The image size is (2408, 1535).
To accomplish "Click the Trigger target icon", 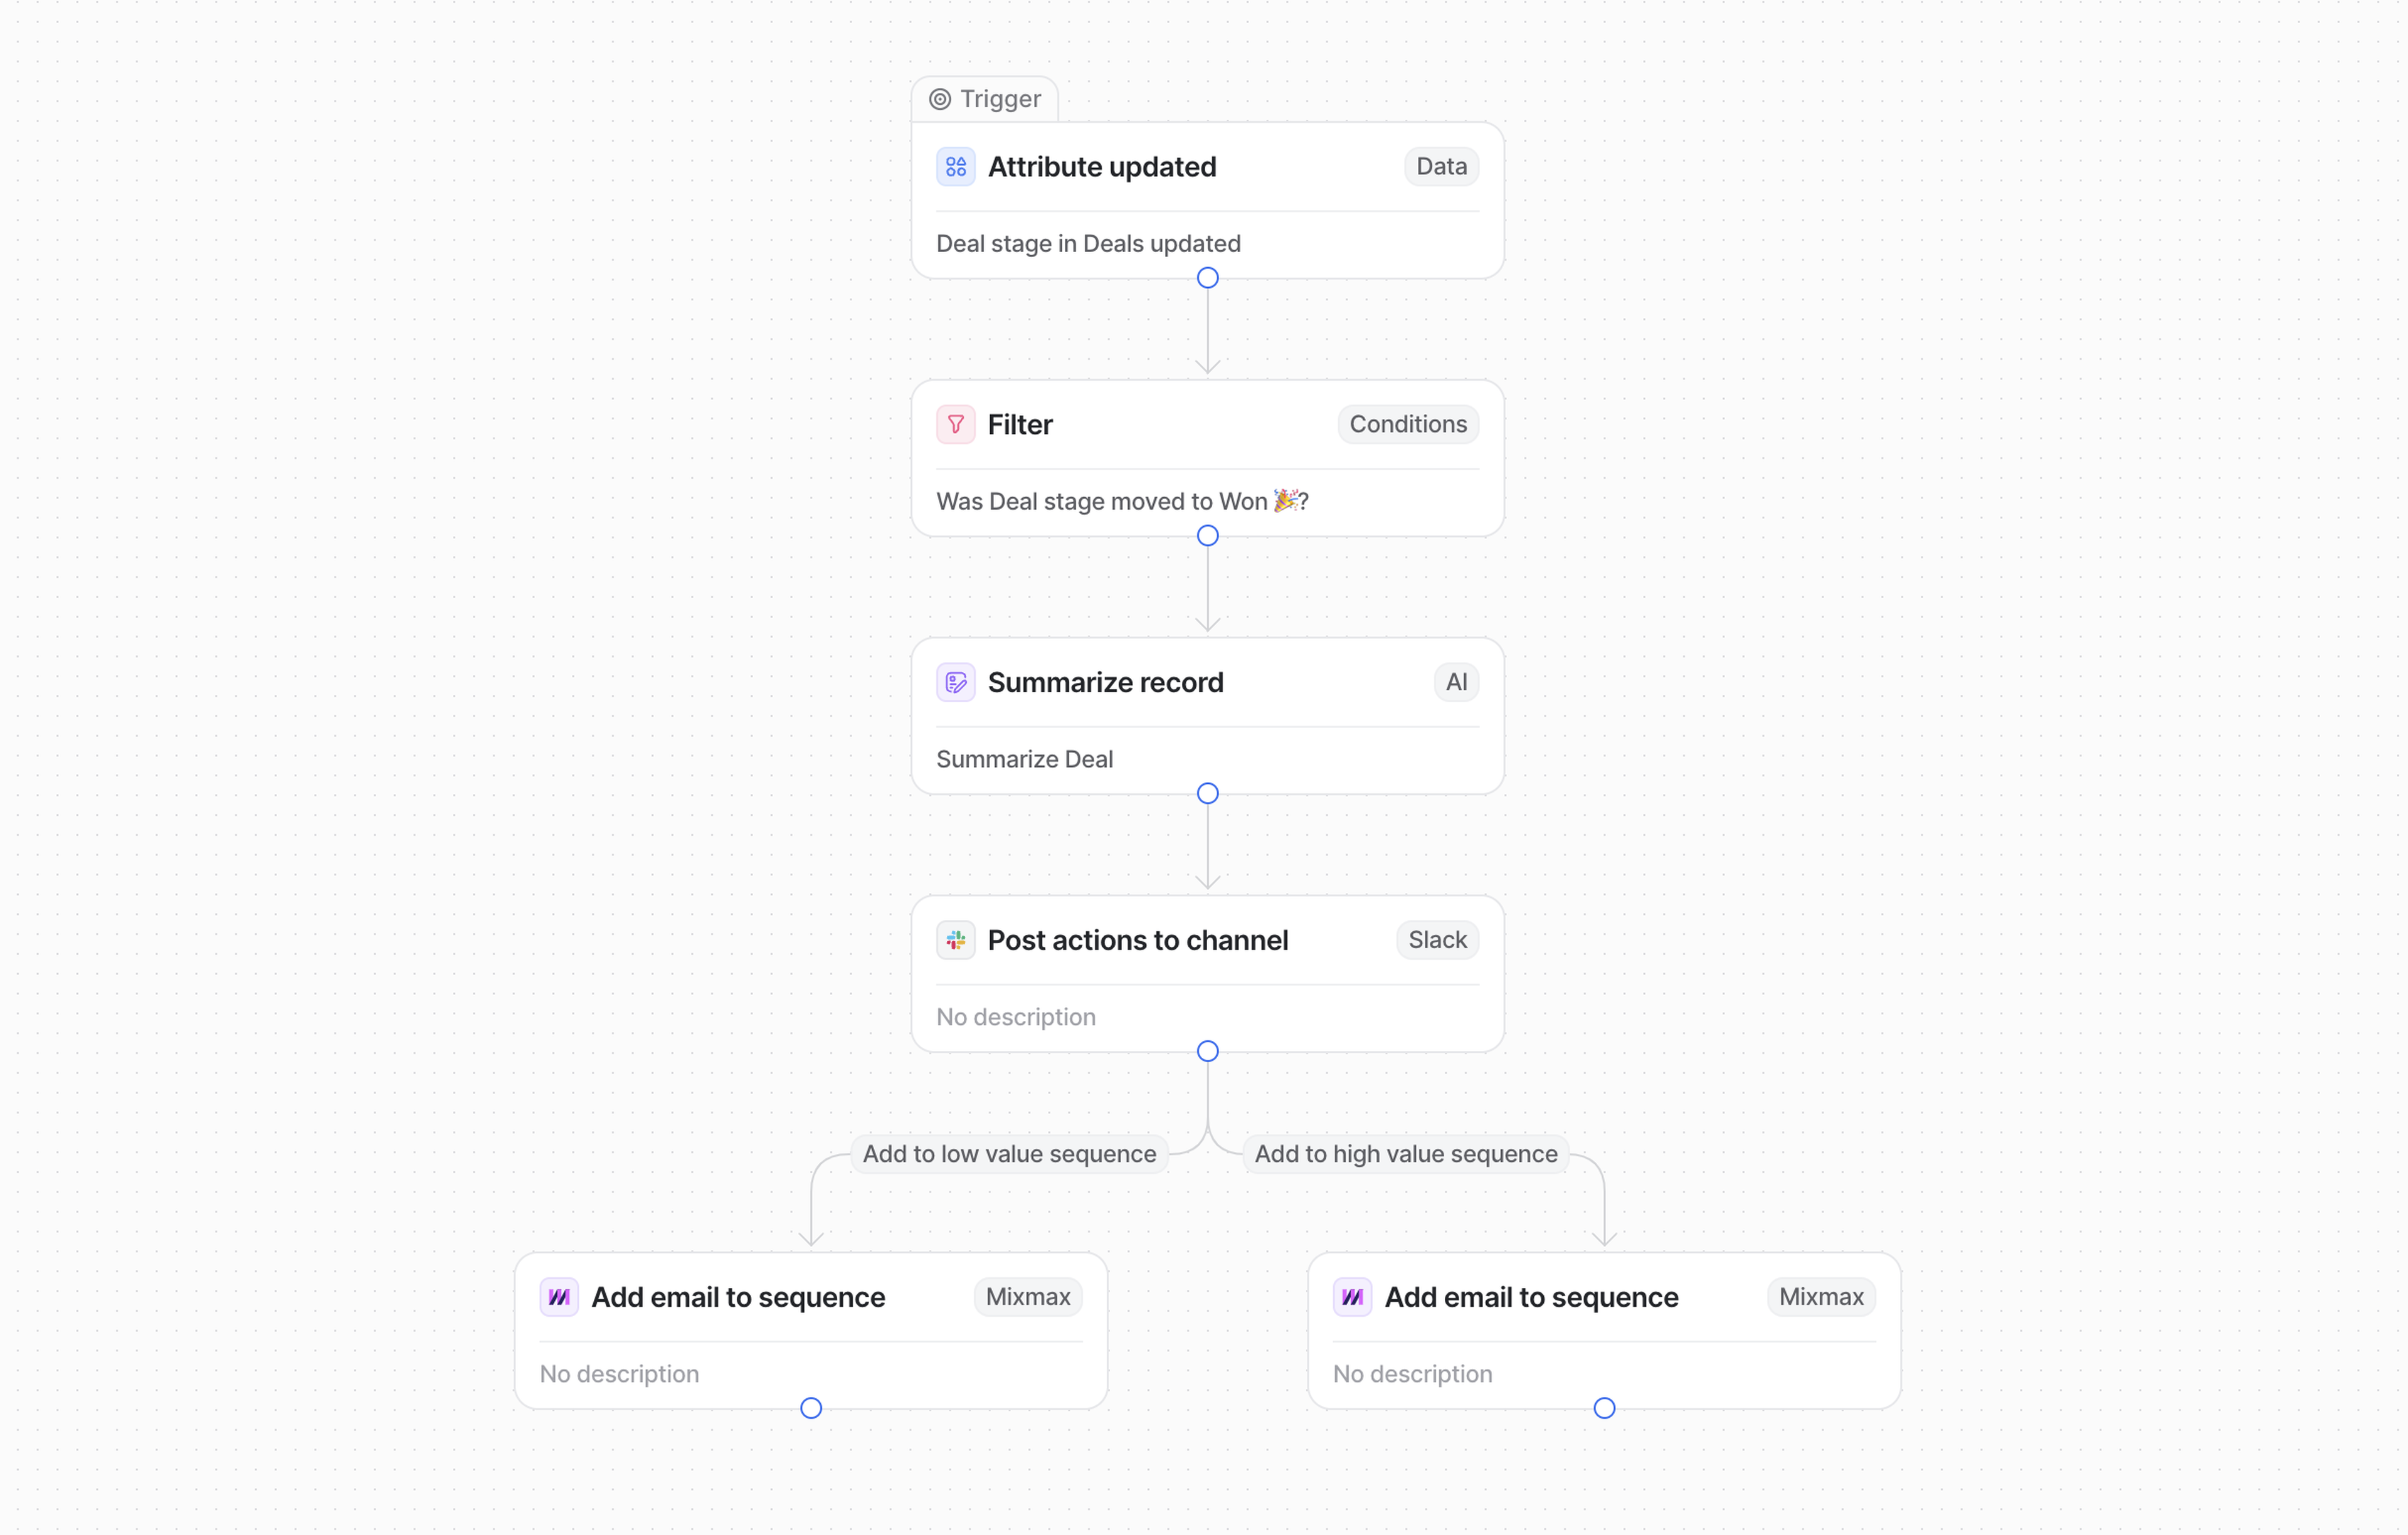I will point(940,99).
